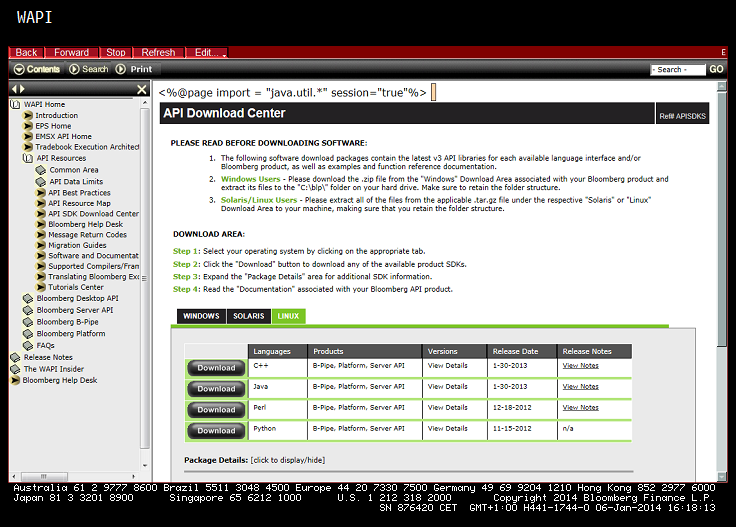Open API SDK Download Center item
The image size is (736, 527).
click(x=93, y=214)
